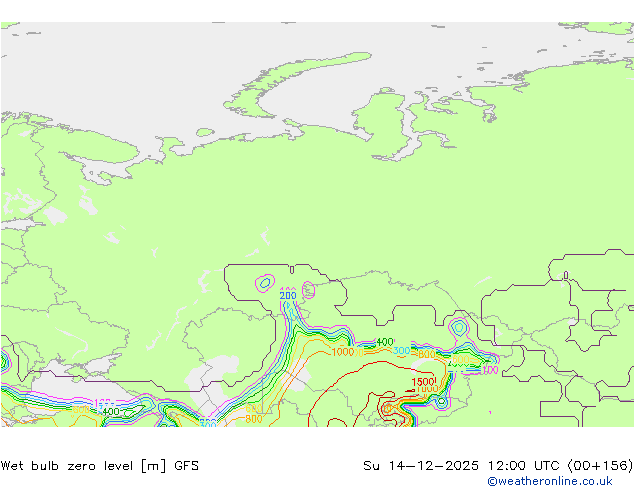Click the '1000' label directly beneath '1500'
Image resolution: width=634 pixels, height=490 pixels.
coord(427,389)
